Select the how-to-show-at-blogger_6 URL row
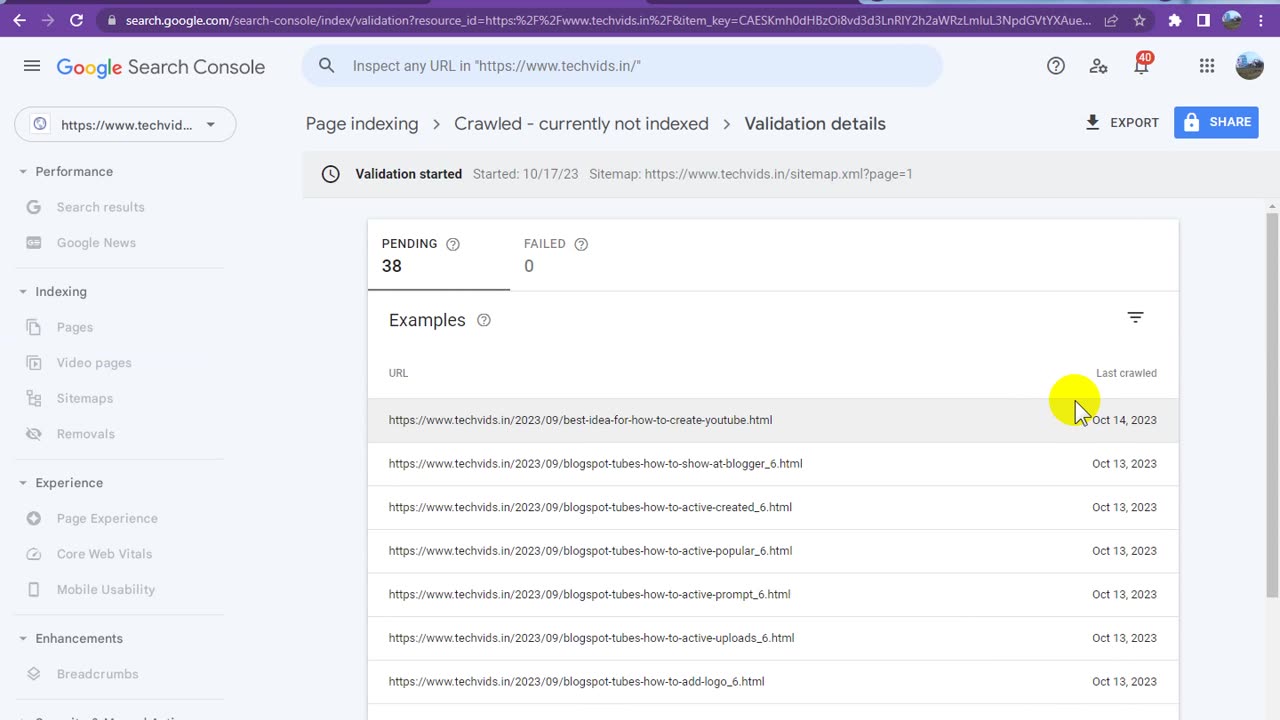 click(773, 464)
